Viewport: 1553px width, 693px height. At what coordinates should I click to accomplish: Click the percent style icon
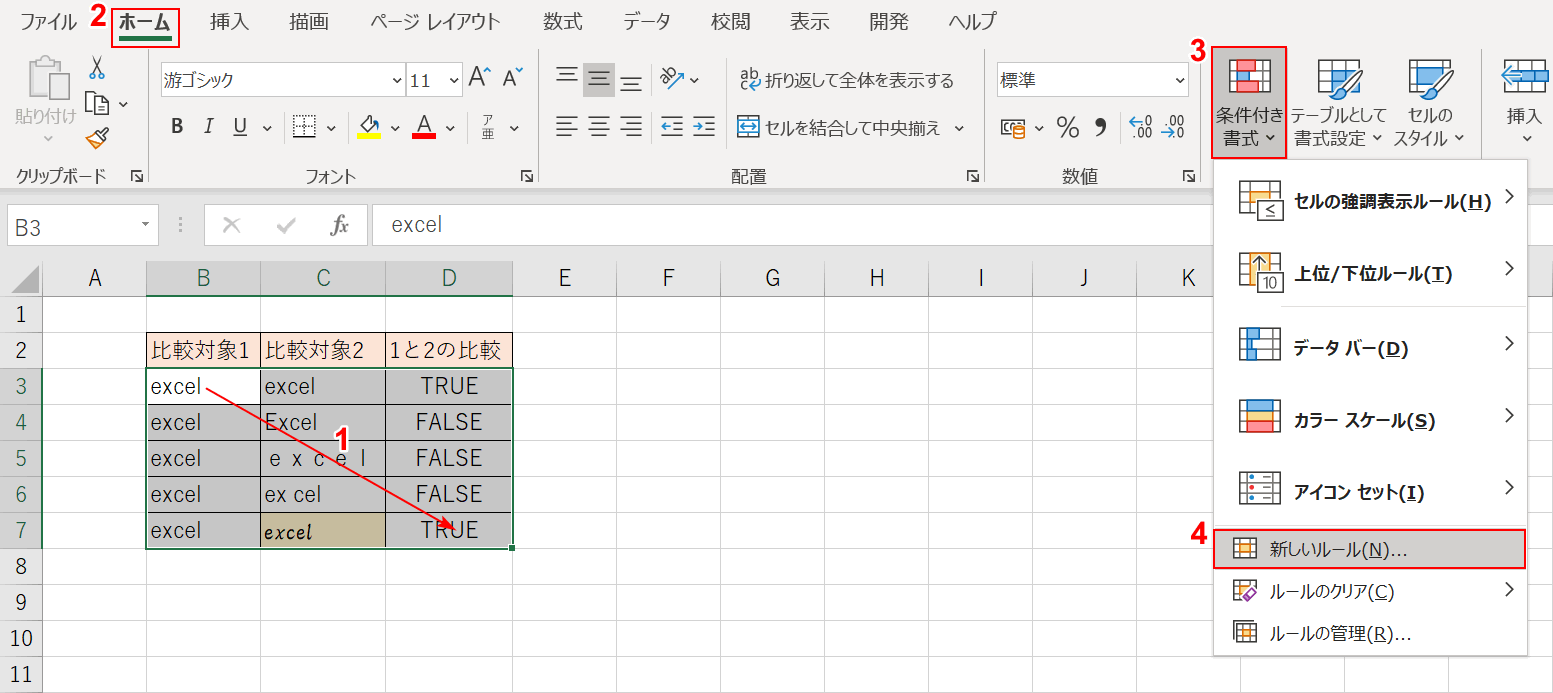tap(1067, 126)
